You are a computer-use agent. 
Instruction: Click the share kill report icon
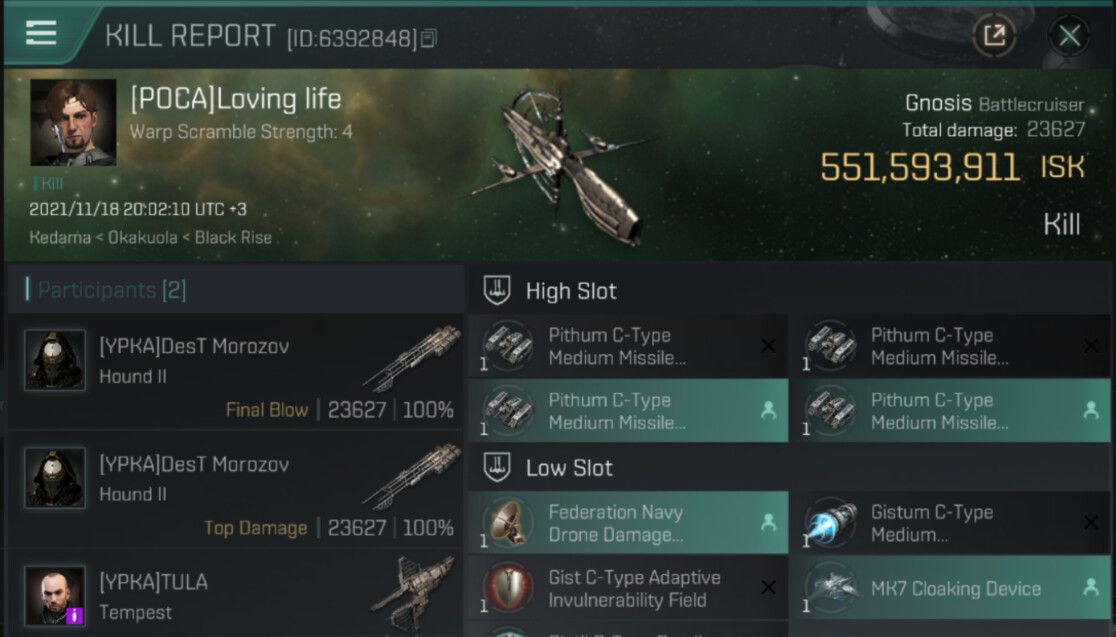[x=994, y=35]
